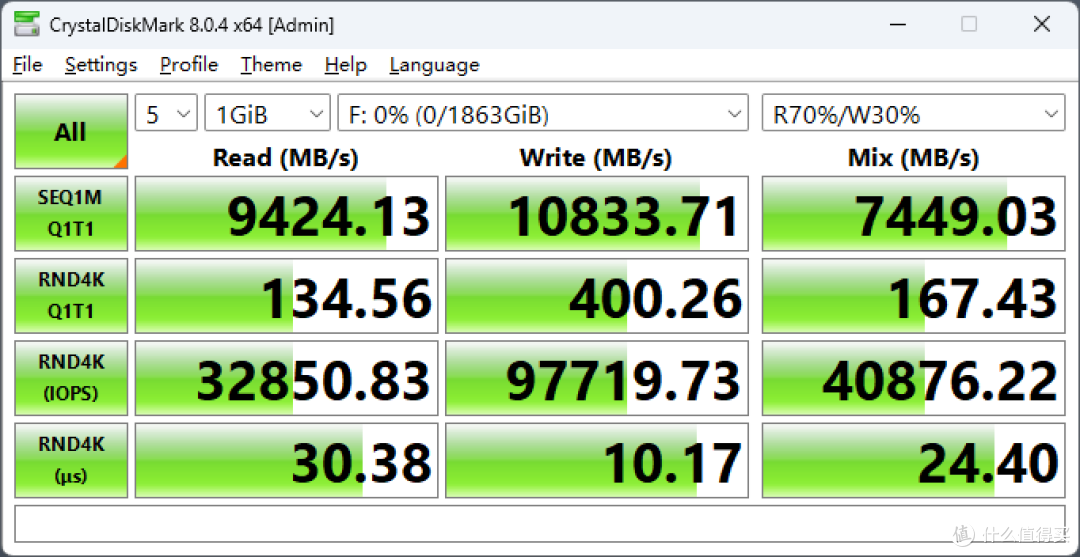This screenshot has width=1080, height=557.
Task: Open the Language menu
Action: click(434, 65)
